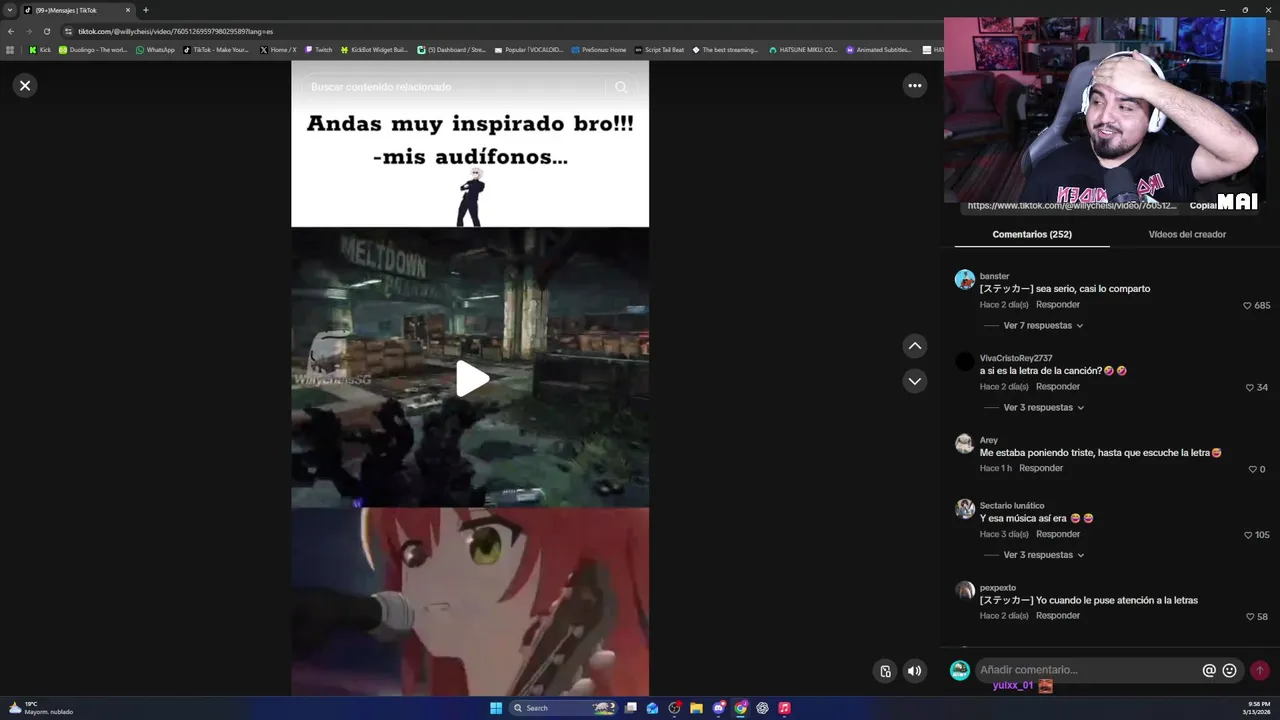
Task: Open the 'Animated Subtitles' bookmark
Action: (879, 49)
